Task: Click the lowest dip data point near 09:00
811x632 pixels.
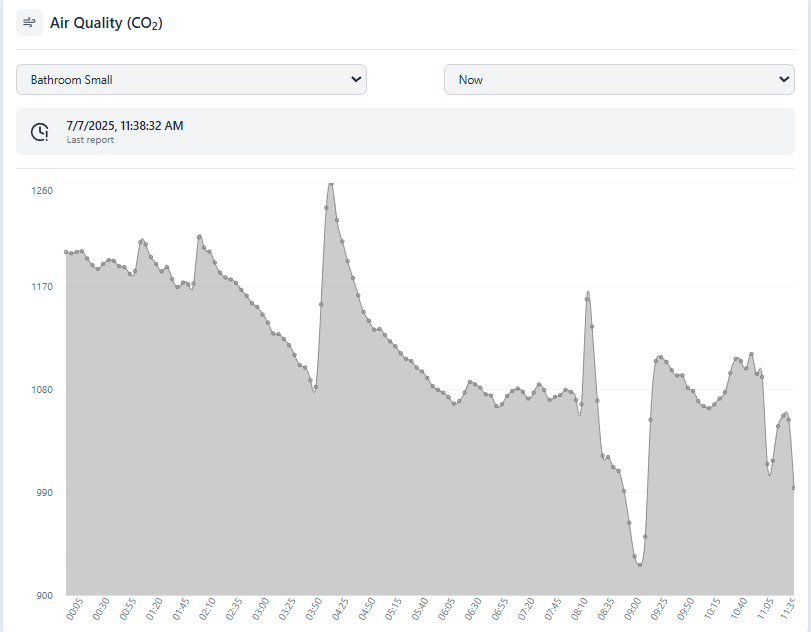Action: click(x=640, y=565)
